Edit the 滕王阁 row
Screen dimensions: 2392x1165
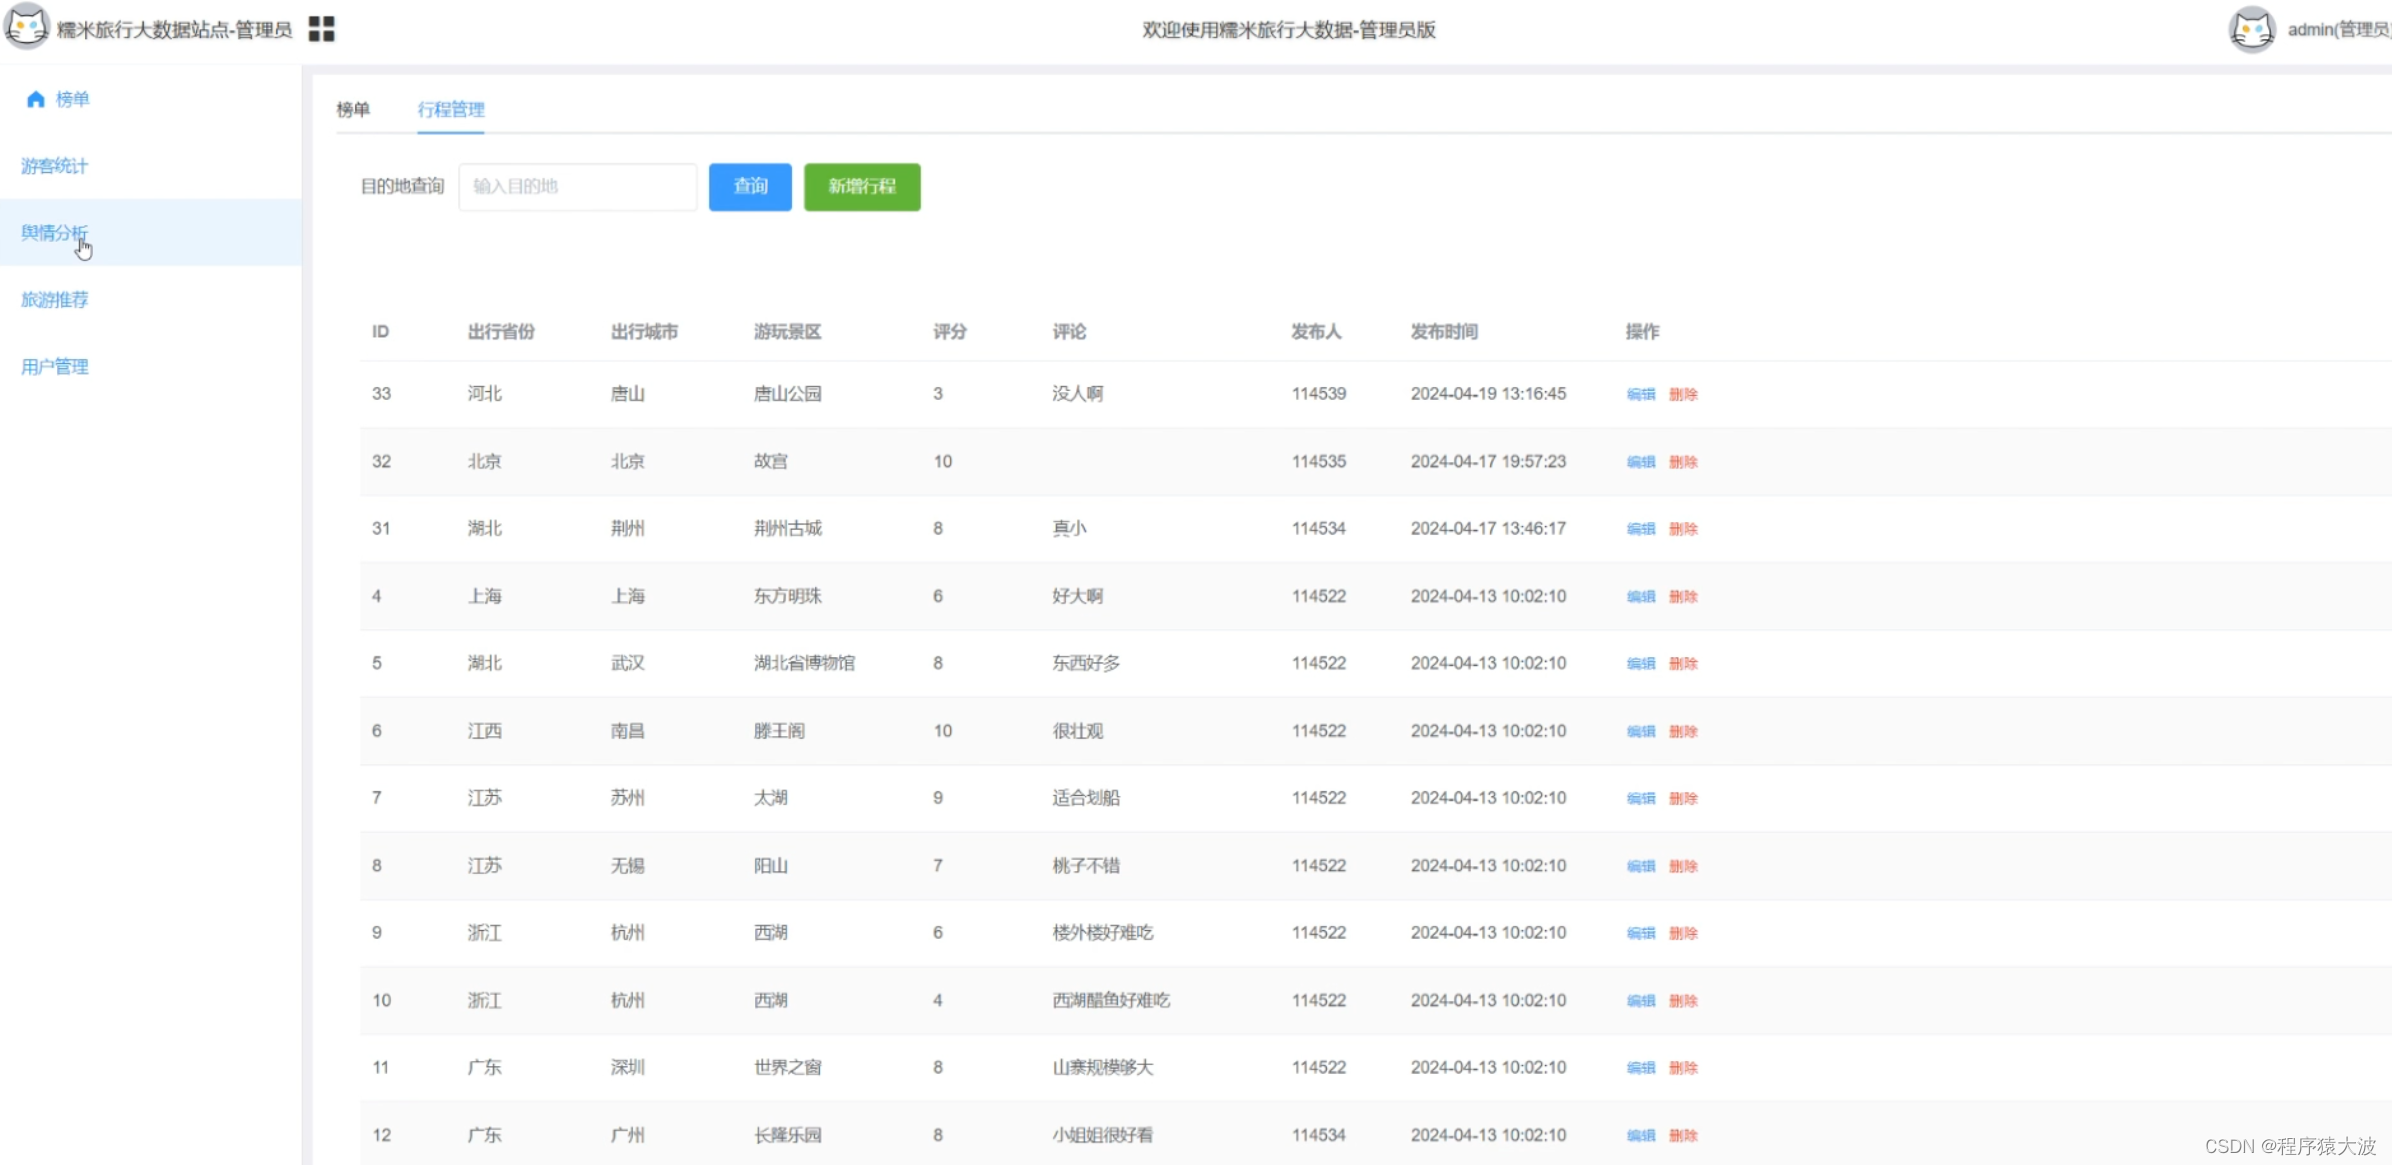pos(1640,732)
